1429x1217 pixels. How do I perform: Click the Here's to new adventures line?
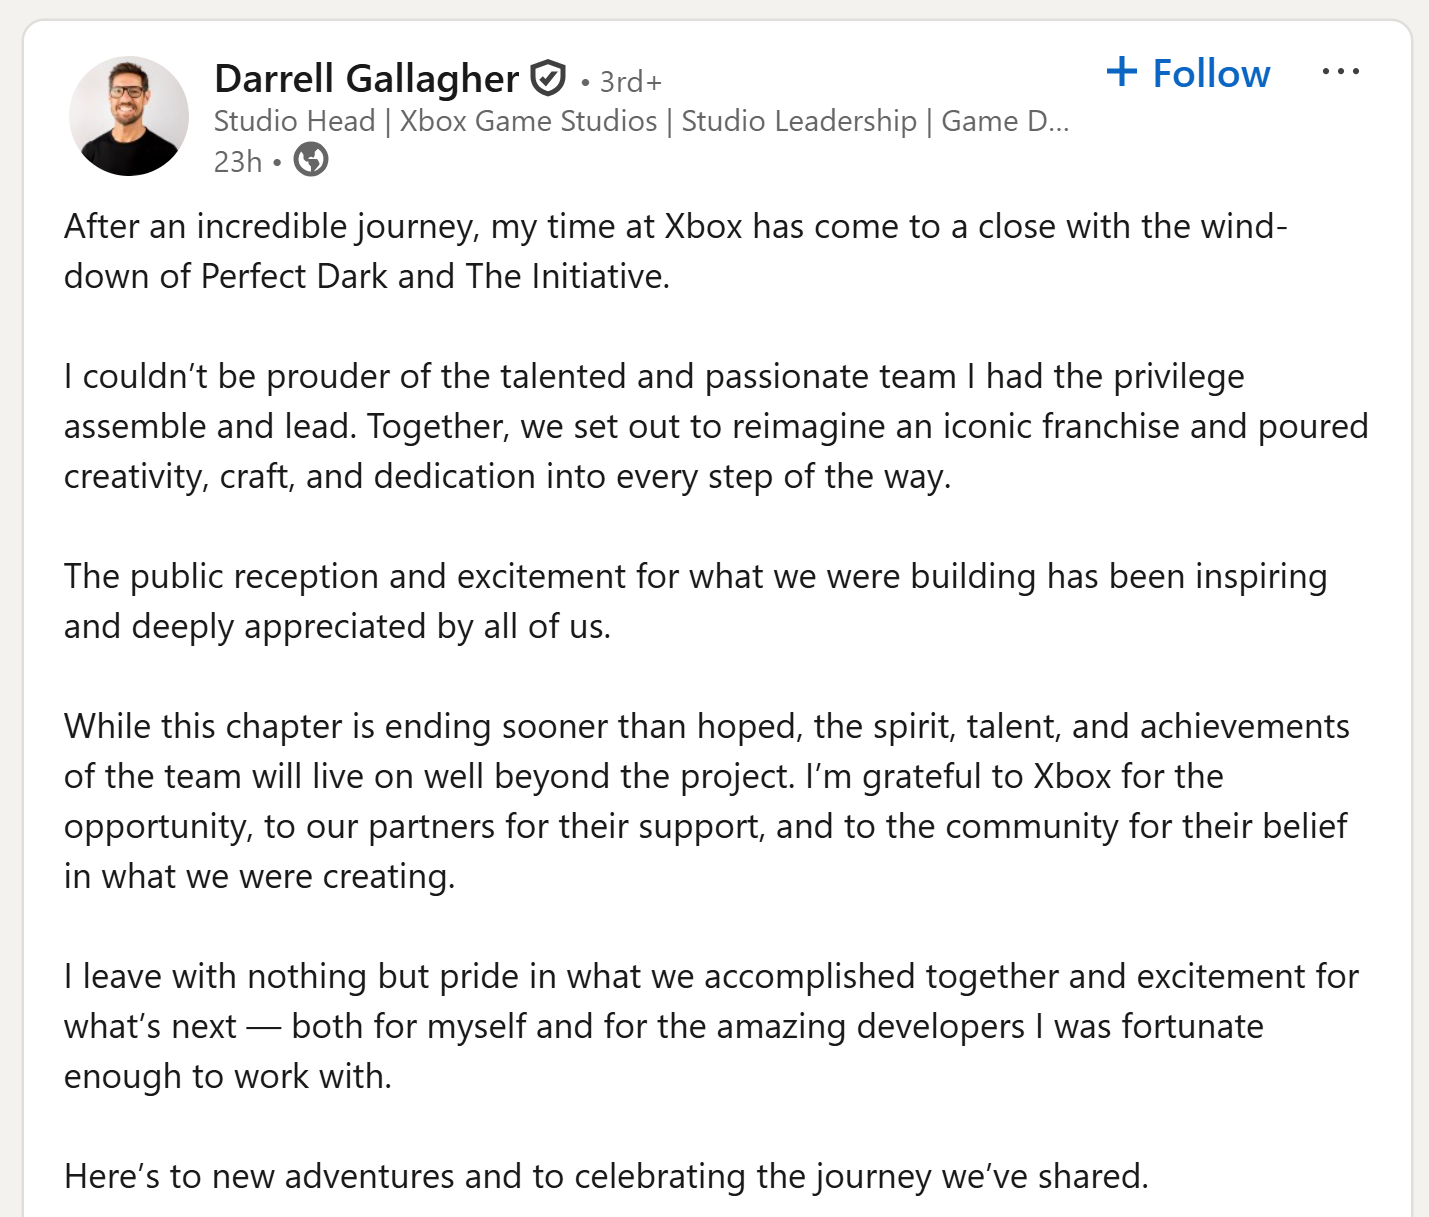click(x=607, y=1176)
